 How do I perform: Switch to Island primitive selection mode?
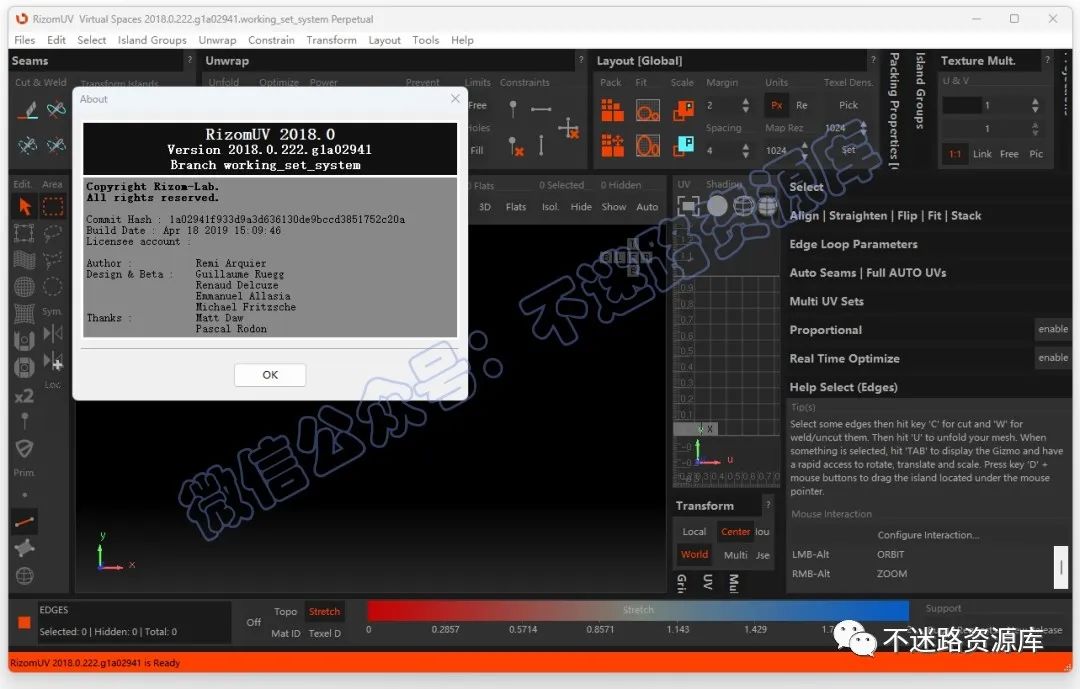click(x=25, y=548)
